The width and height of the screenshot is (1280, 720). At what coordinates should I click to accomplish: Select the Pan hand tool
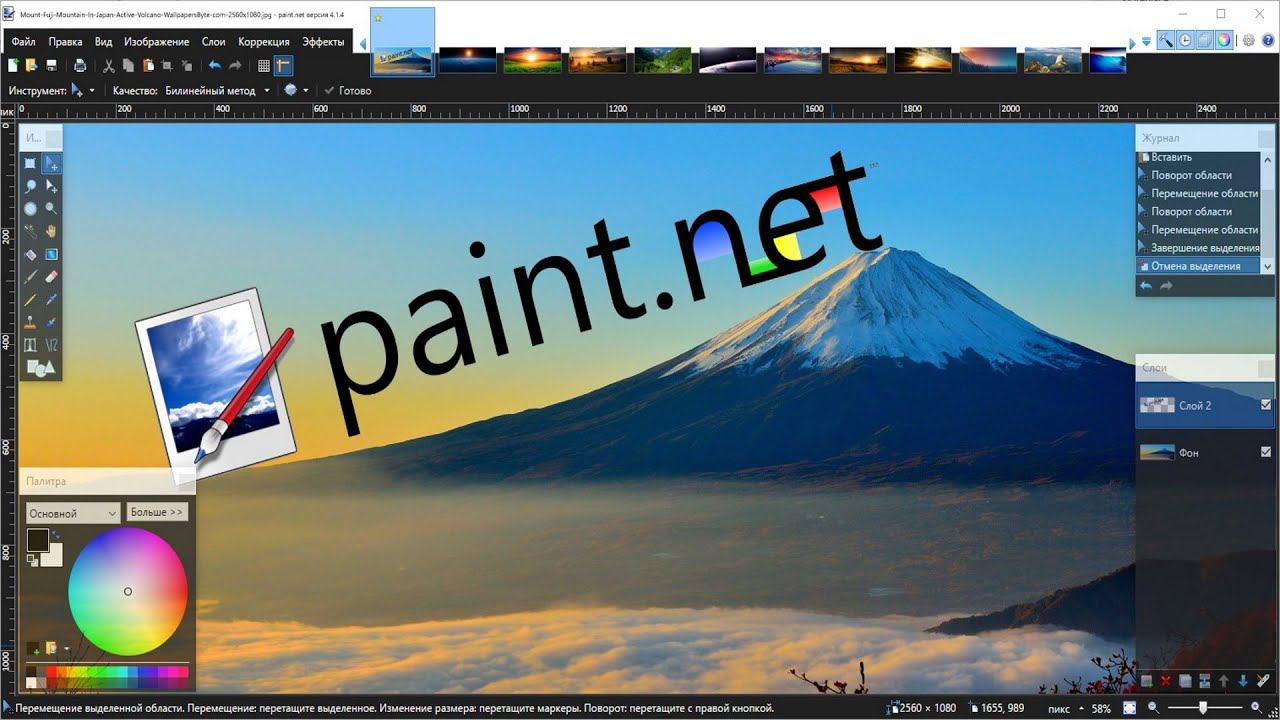(51, 232)
